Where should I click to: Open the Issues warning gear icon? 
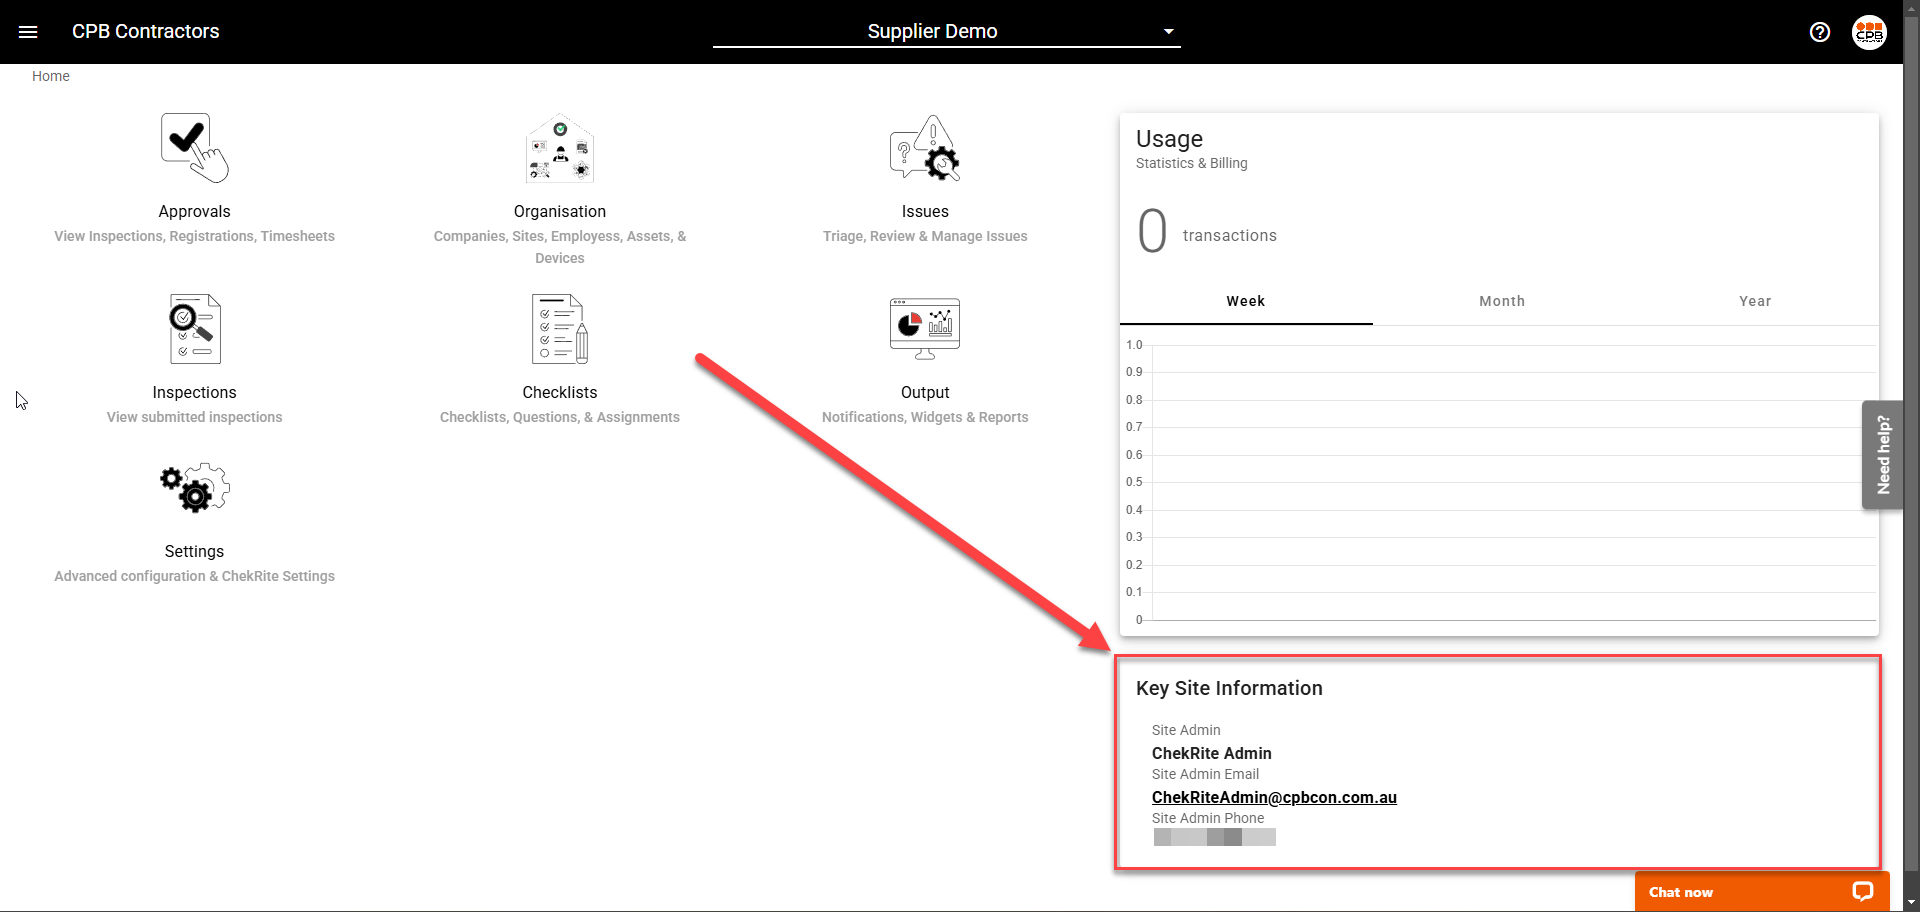[925, 148]
